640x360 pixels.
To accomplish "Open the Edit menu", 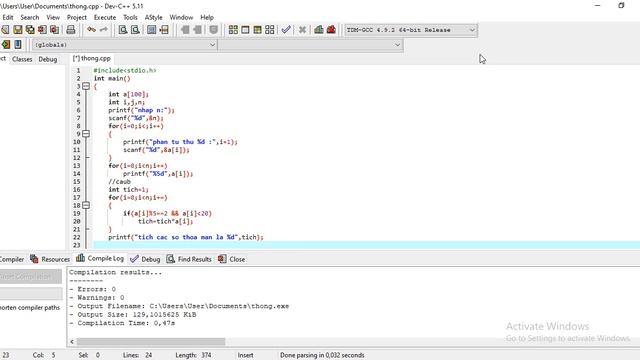I will point(8,18).
